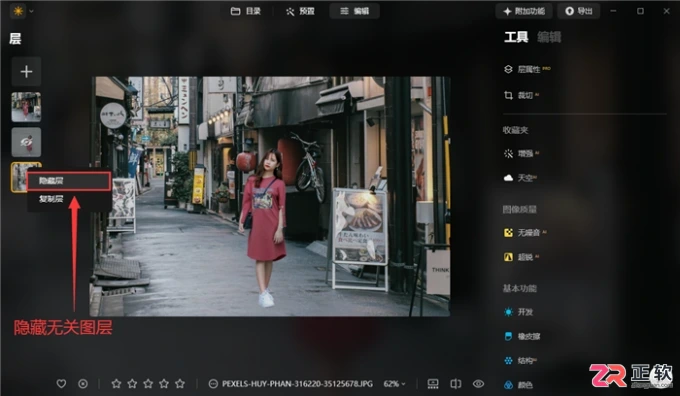The image size is (680, 396).
Task: Switch to the 目录 catalog tab
Action: 246,11
